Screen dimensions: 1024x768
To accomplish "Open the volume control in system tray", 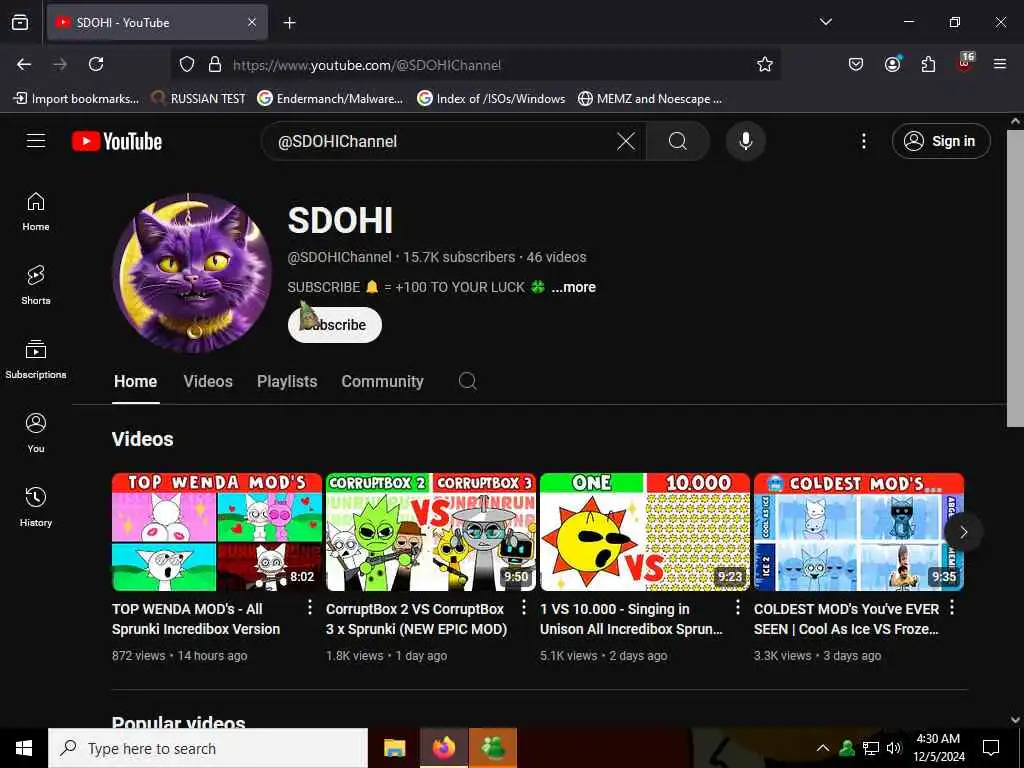I will (x=893, y=748).
